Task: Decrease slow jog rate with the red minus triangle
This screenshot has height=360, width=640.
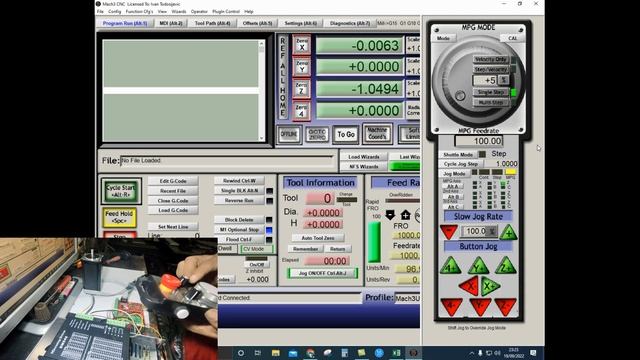Action: (449, 231)
